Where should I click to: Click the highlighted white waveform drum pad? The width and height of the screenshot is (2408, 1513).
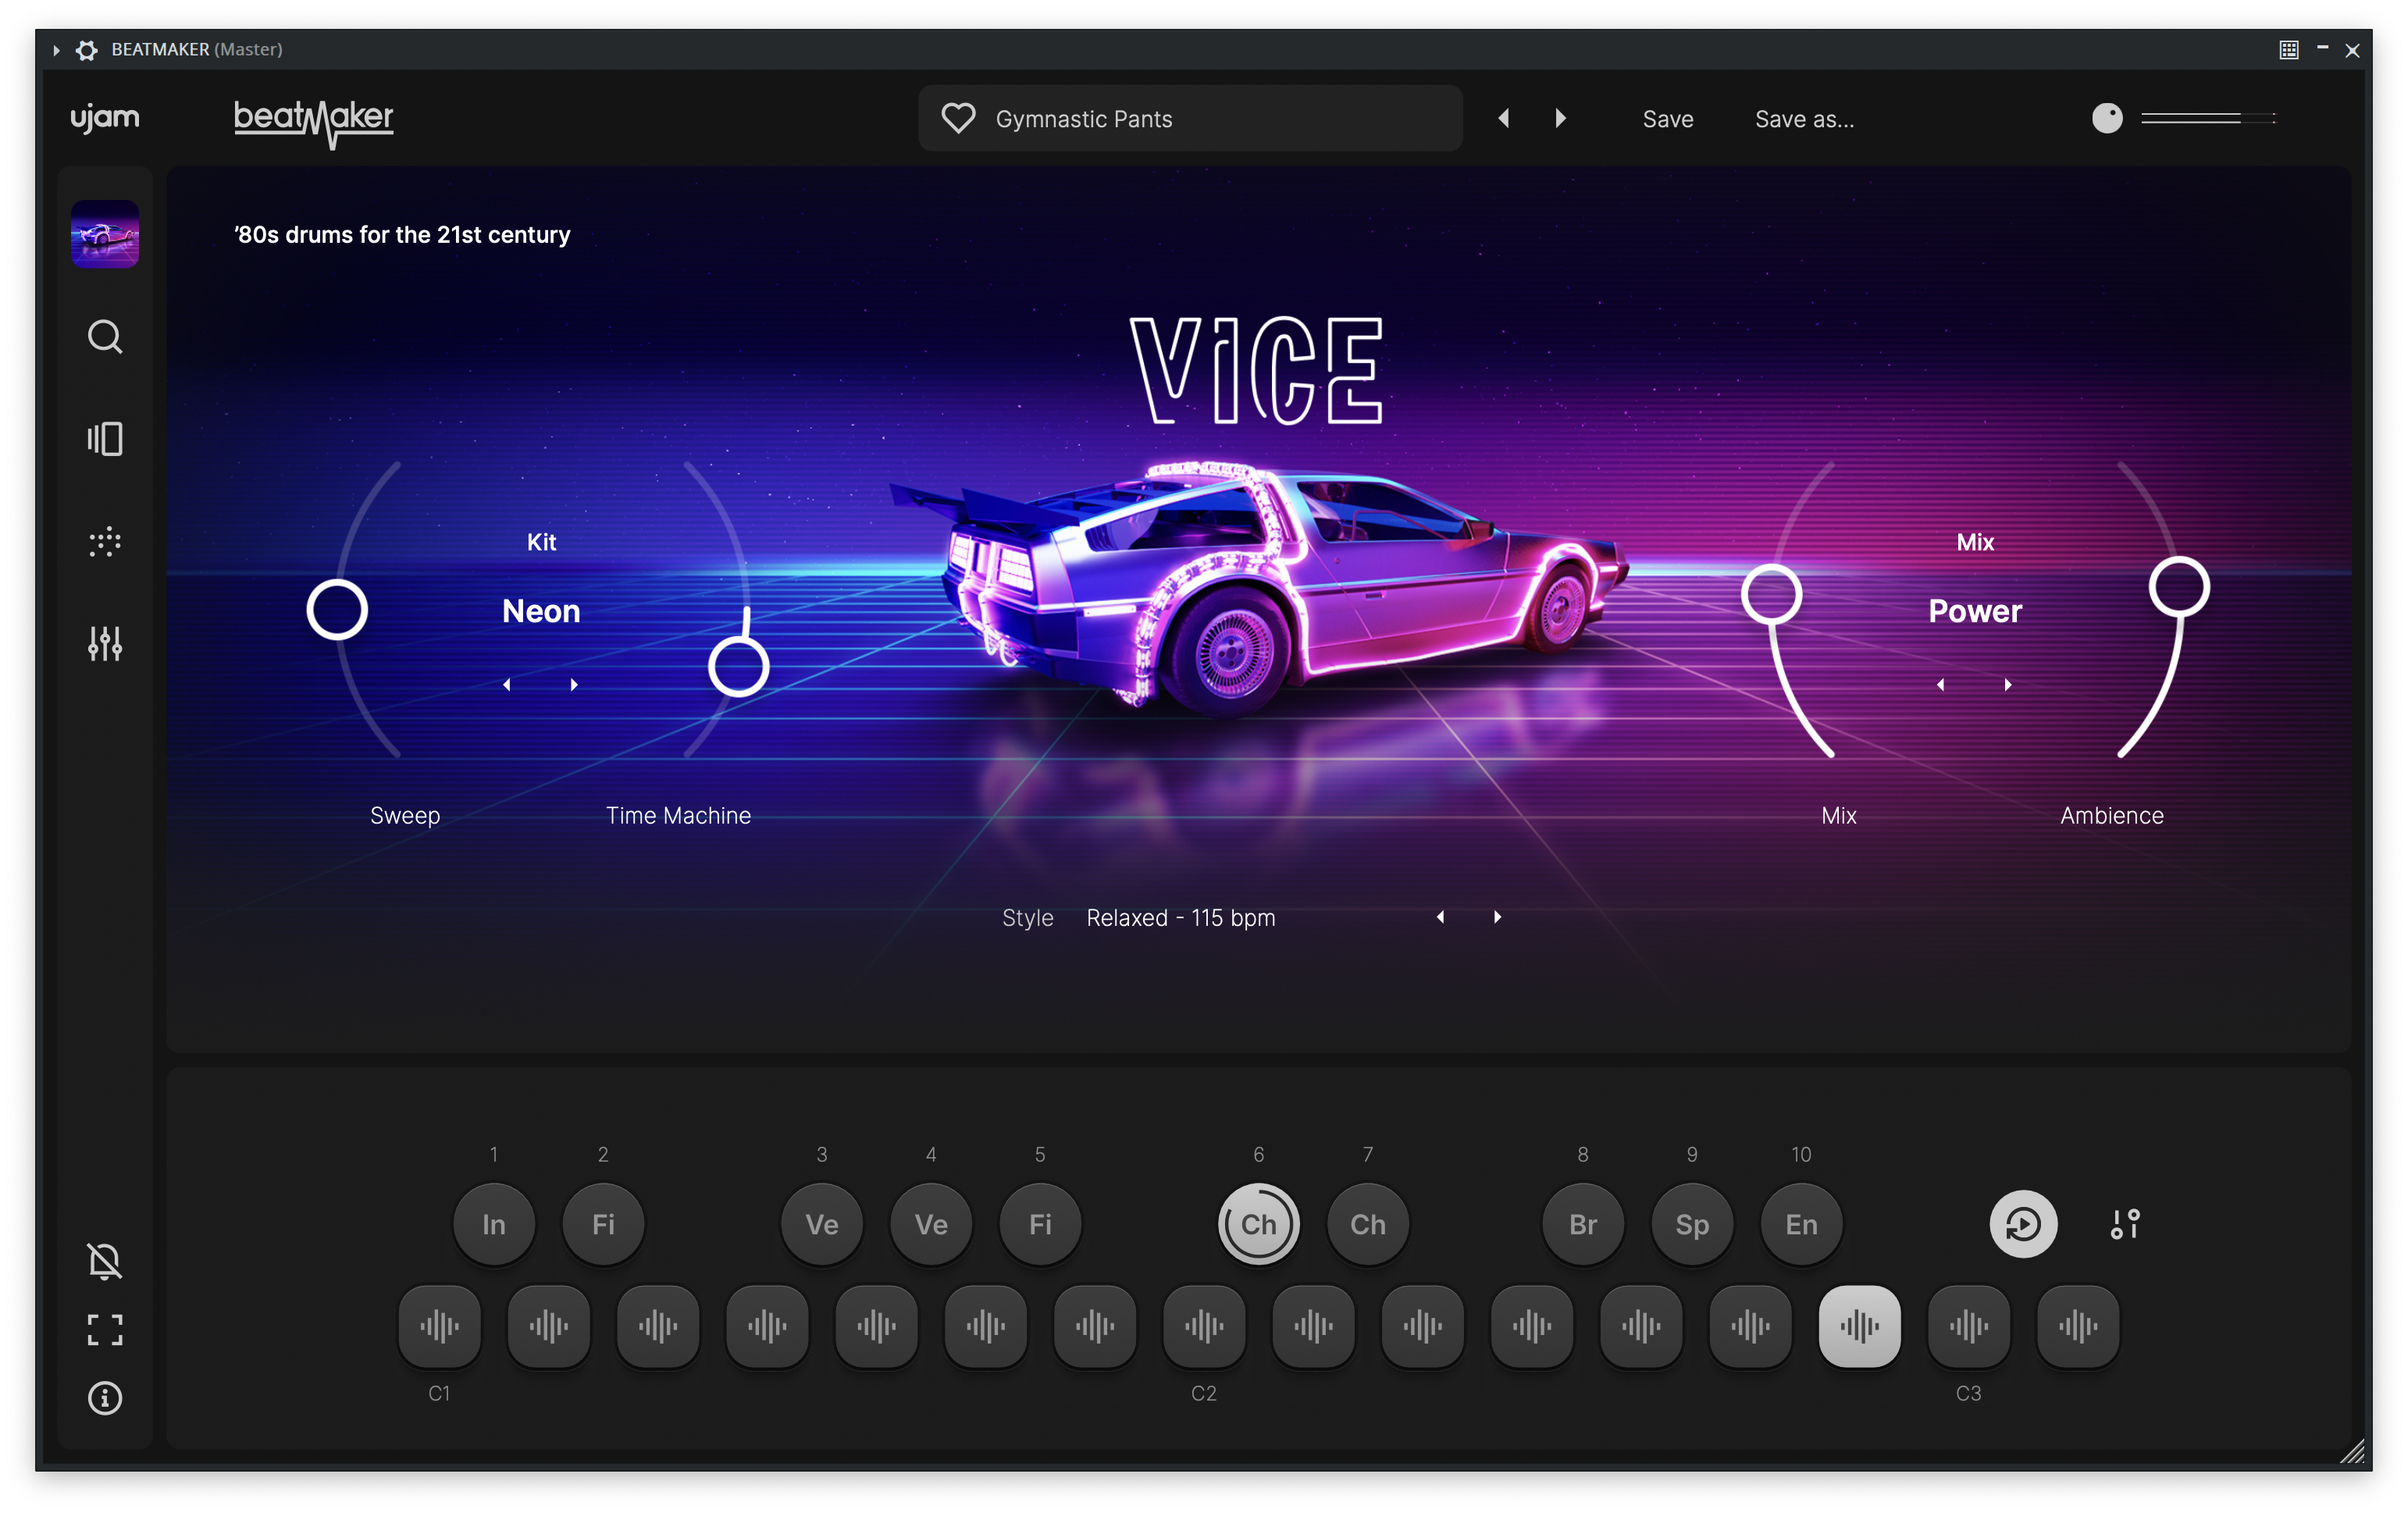coord(1860,1326)
